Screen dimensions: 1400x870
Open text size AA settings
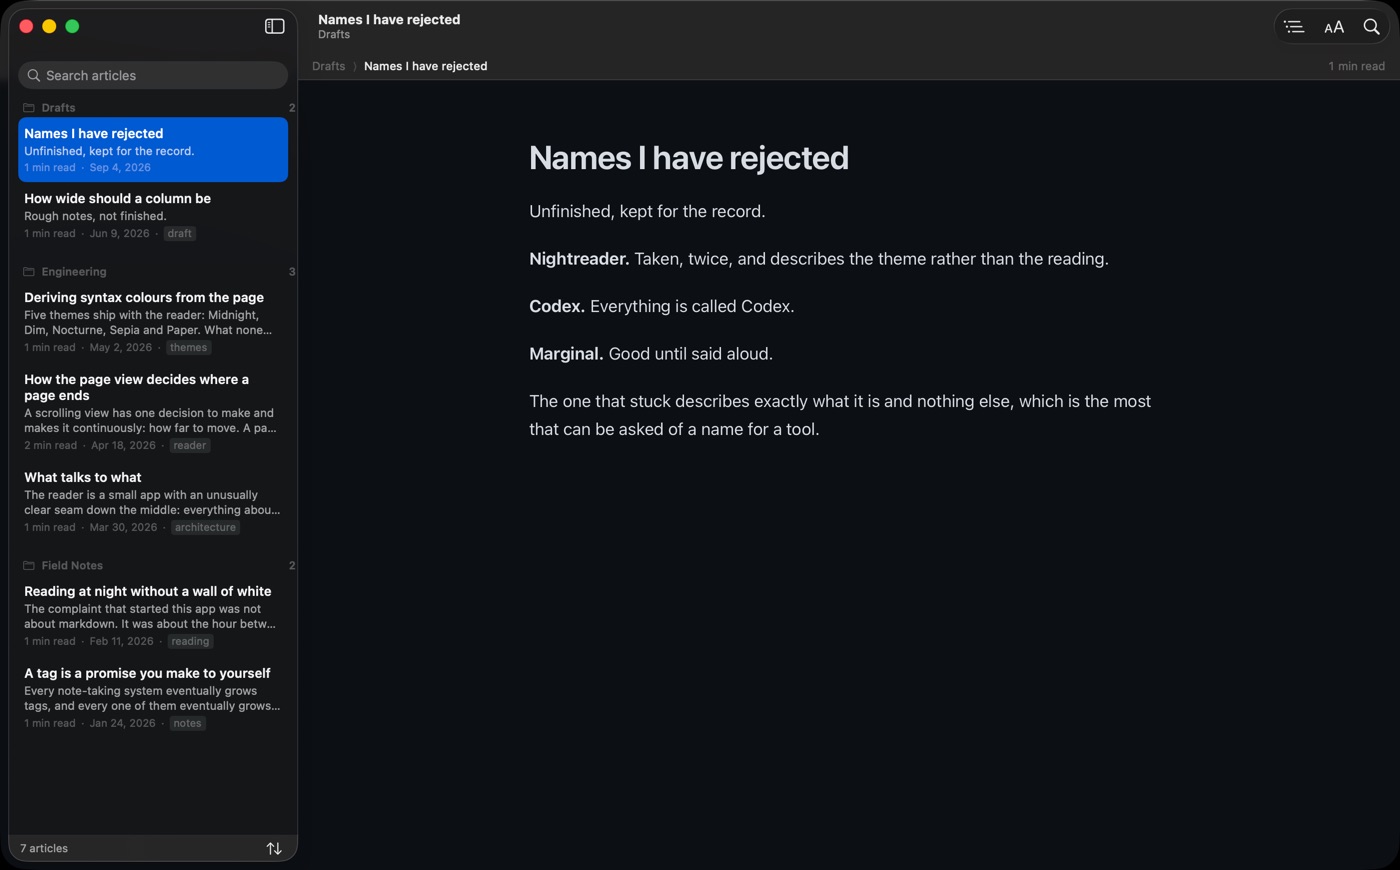(1334, 27)
